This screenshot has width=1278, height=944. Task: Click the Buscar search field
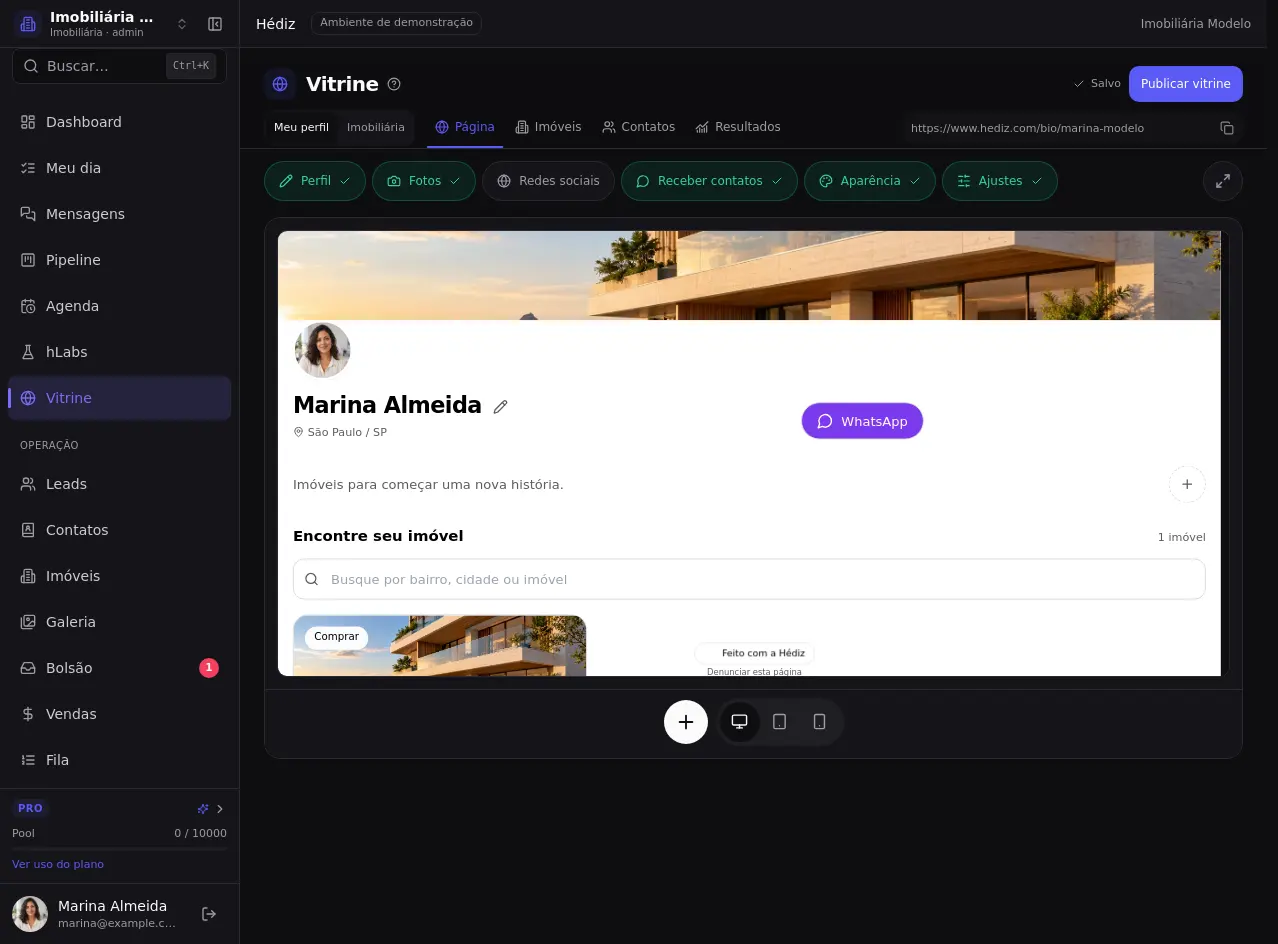coord(119,66)
